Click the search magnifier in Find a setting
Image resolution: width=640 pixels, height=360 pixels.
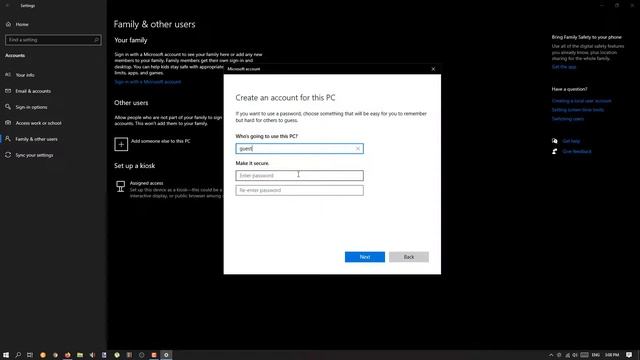97,40
